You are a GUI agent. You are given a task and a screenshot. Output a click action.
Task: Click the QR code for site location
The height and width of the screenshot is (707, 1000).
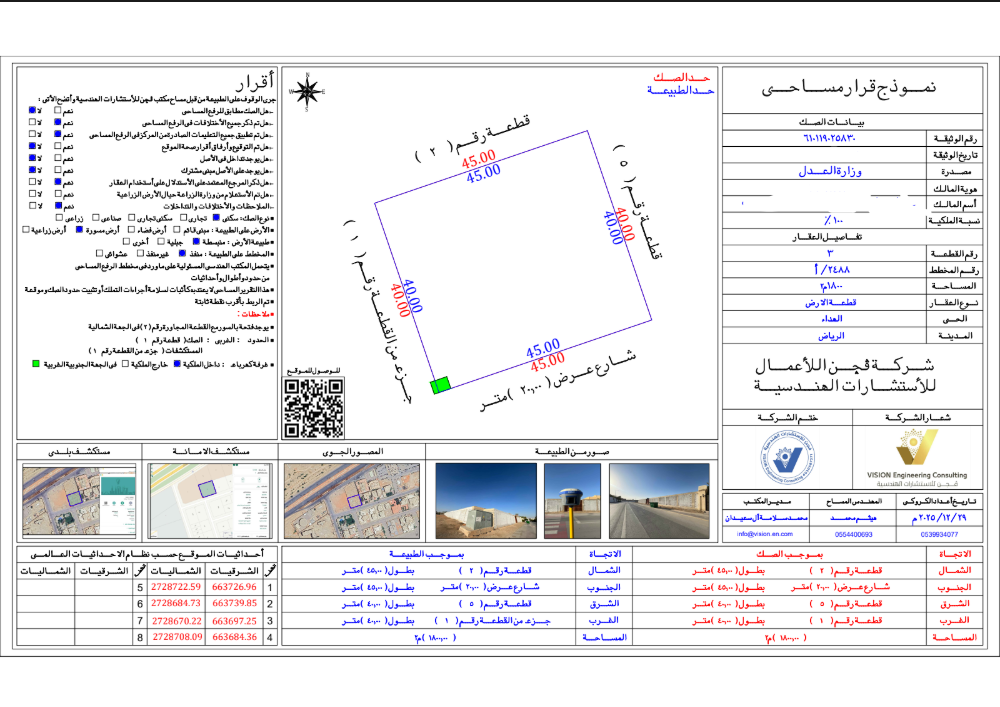tap(313, 407)
